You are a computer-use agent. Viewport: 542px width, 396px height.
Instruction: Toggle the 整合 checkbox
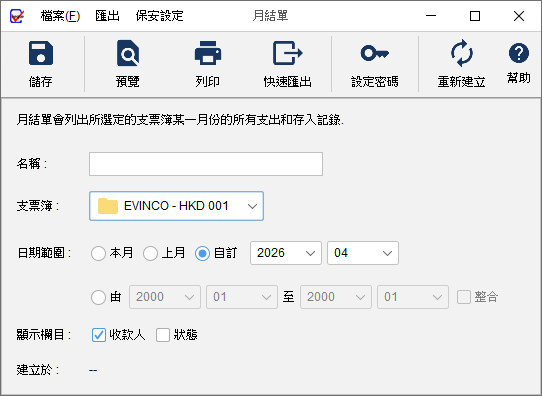[x=464, y=297]
